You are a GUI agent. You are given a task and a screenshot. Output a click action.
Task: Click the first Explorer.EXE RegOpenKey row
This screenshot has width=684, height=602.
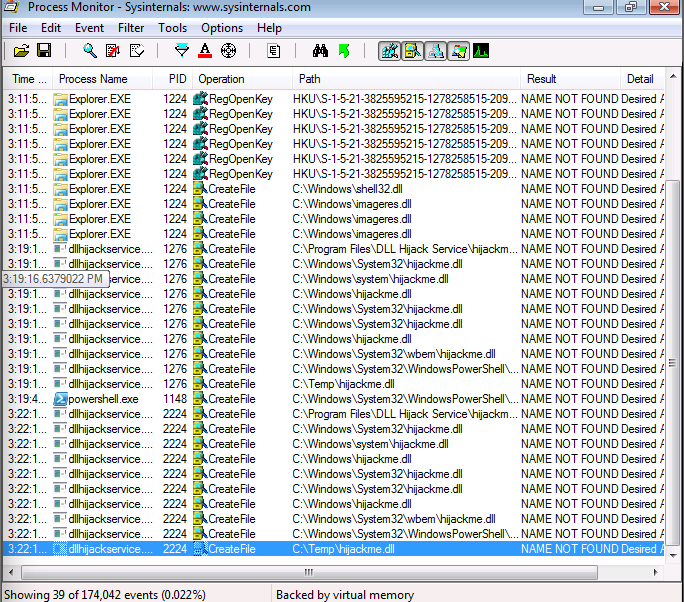click(334, 99)
